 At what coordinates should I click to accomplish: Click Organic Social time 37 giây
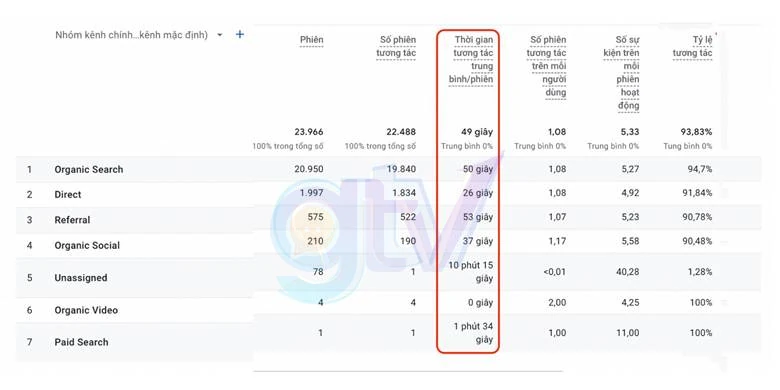[x=478, y=241]
